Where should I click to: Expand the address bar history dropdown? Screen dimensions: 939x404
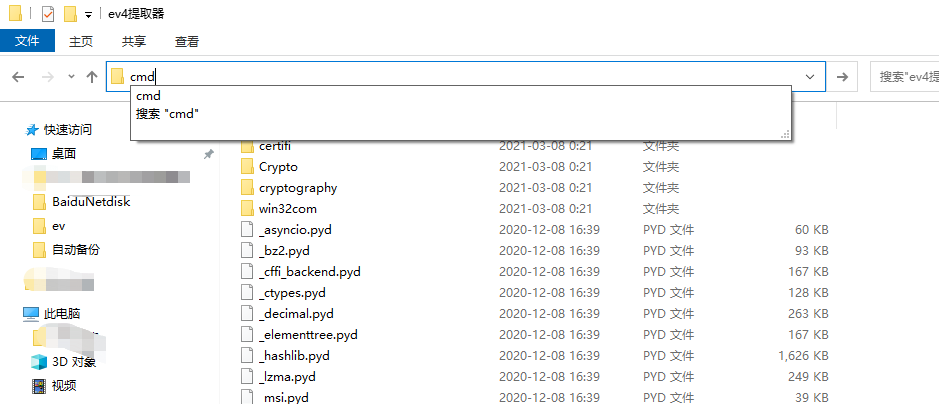pos(810,77)
